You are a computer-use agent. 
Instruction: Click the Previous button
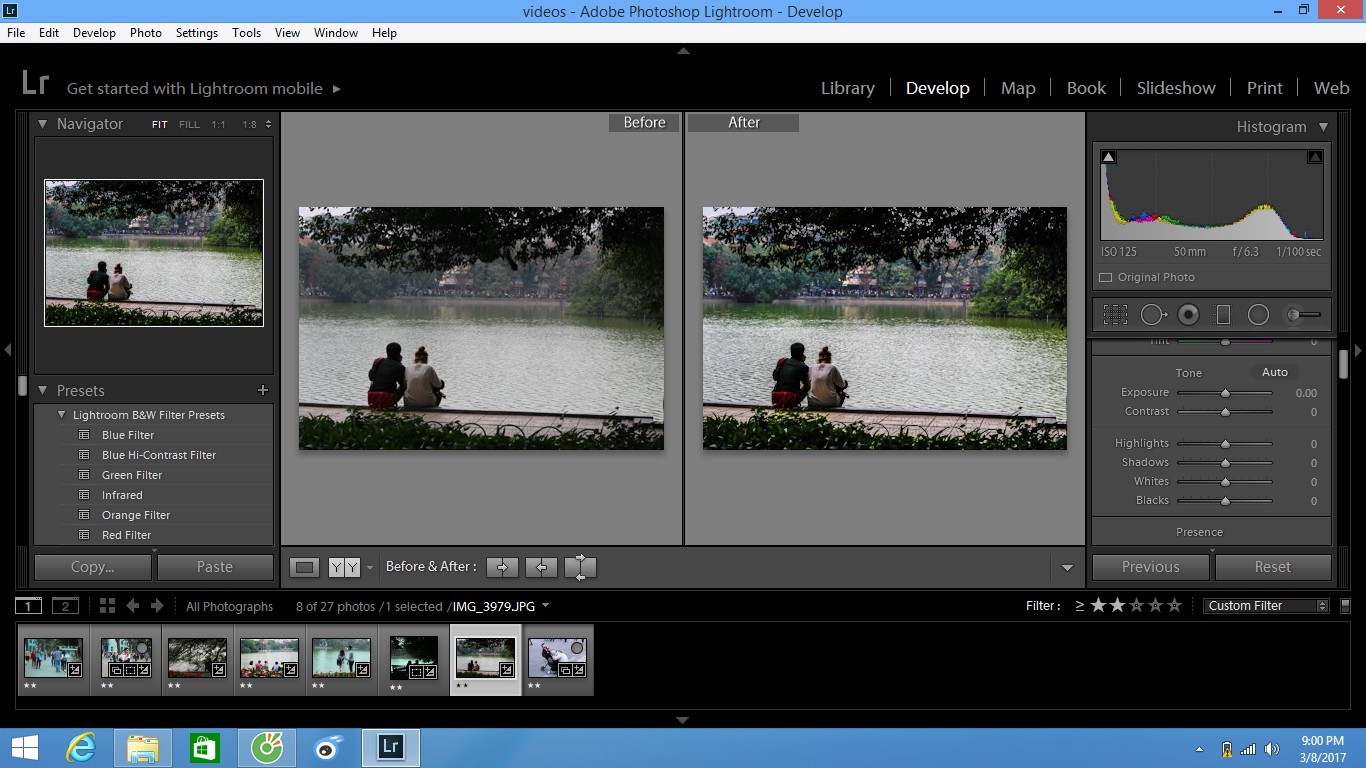pos(1151,567)
